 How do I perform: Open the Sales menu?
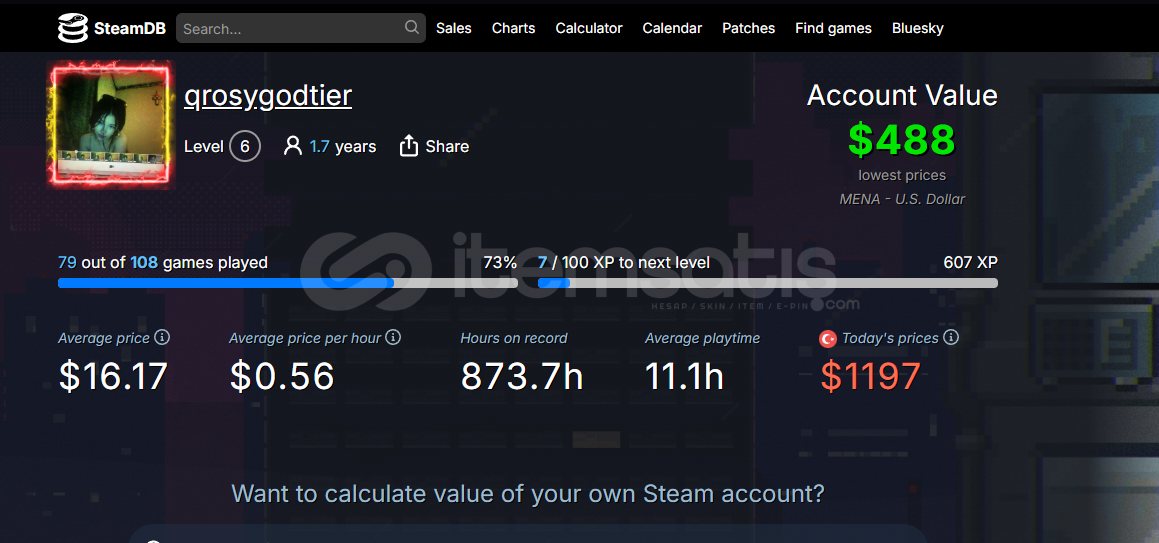pos(454,28)
